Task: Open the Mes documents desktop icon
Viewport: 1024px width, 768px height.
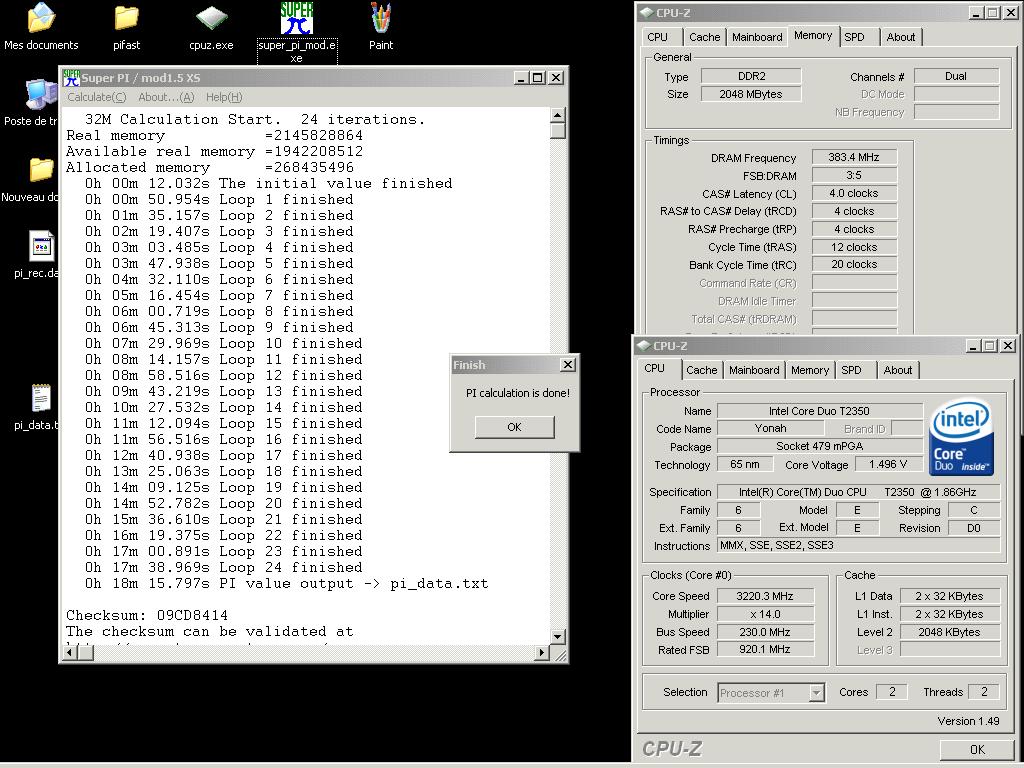Action: coord(41,18)
